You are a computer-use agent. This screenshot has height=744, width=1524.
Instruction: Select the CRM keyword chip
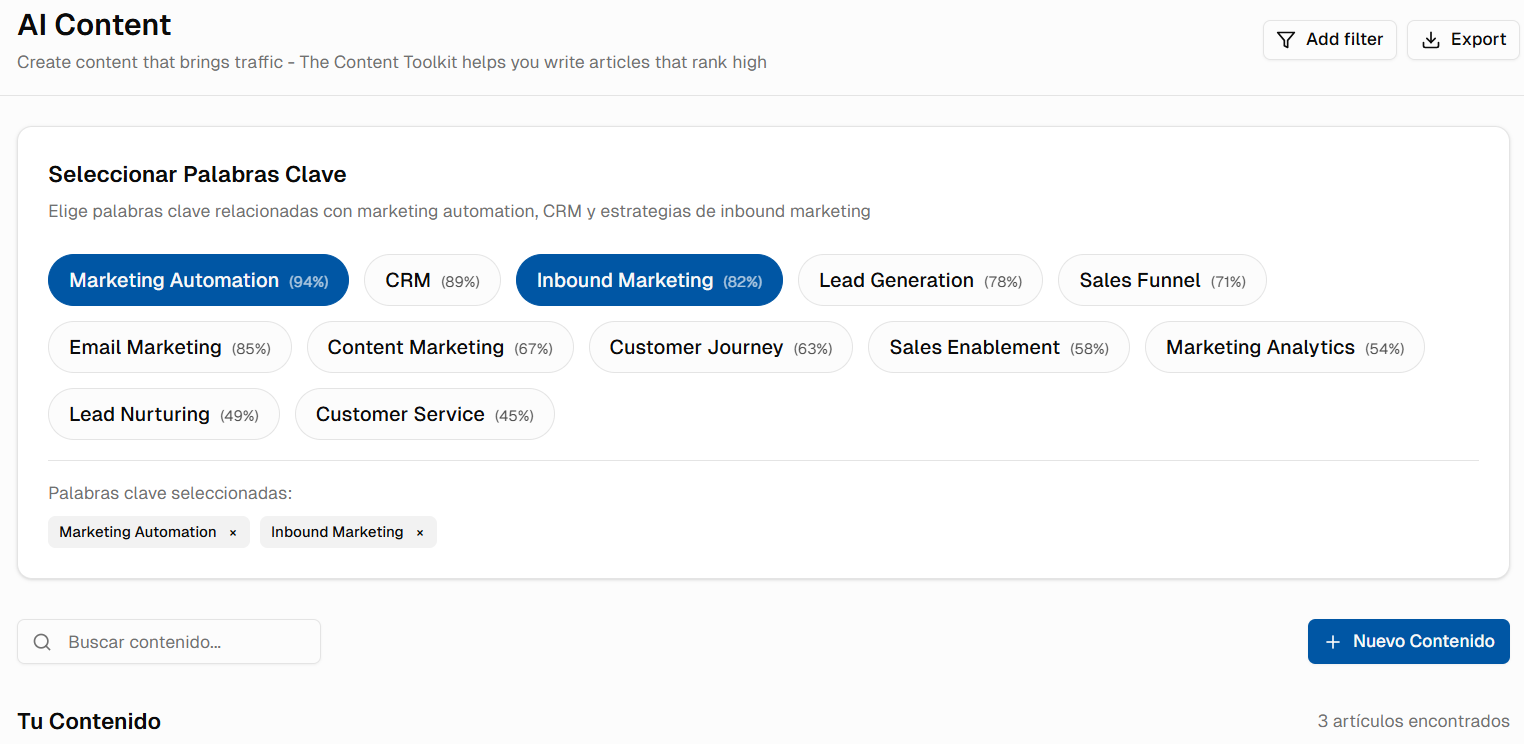pyautogui.click(x=432, y=281)
